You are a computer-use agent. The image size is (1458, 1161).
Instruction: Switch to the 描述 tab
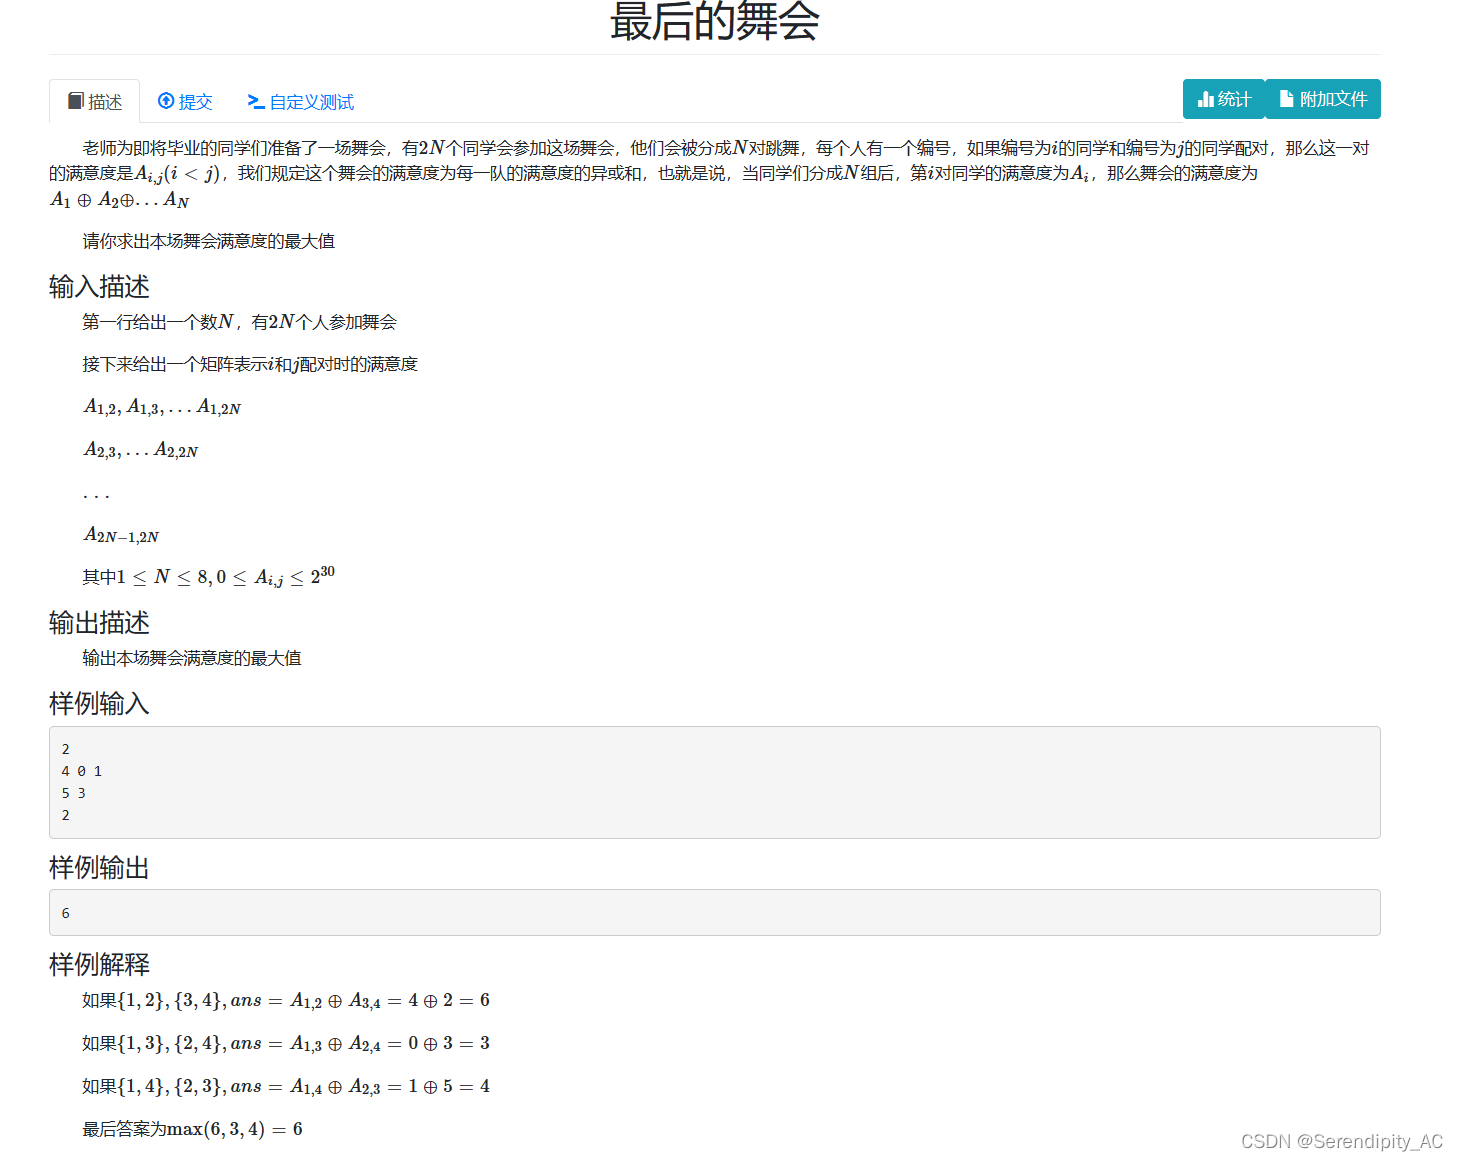point(95,101)
